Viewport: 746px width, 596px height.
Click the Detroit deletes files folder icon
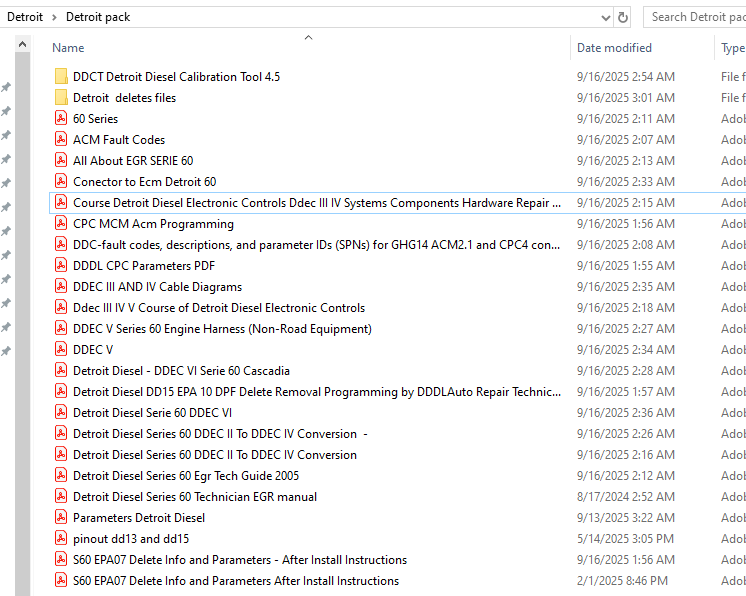click(x=61, y=98)
